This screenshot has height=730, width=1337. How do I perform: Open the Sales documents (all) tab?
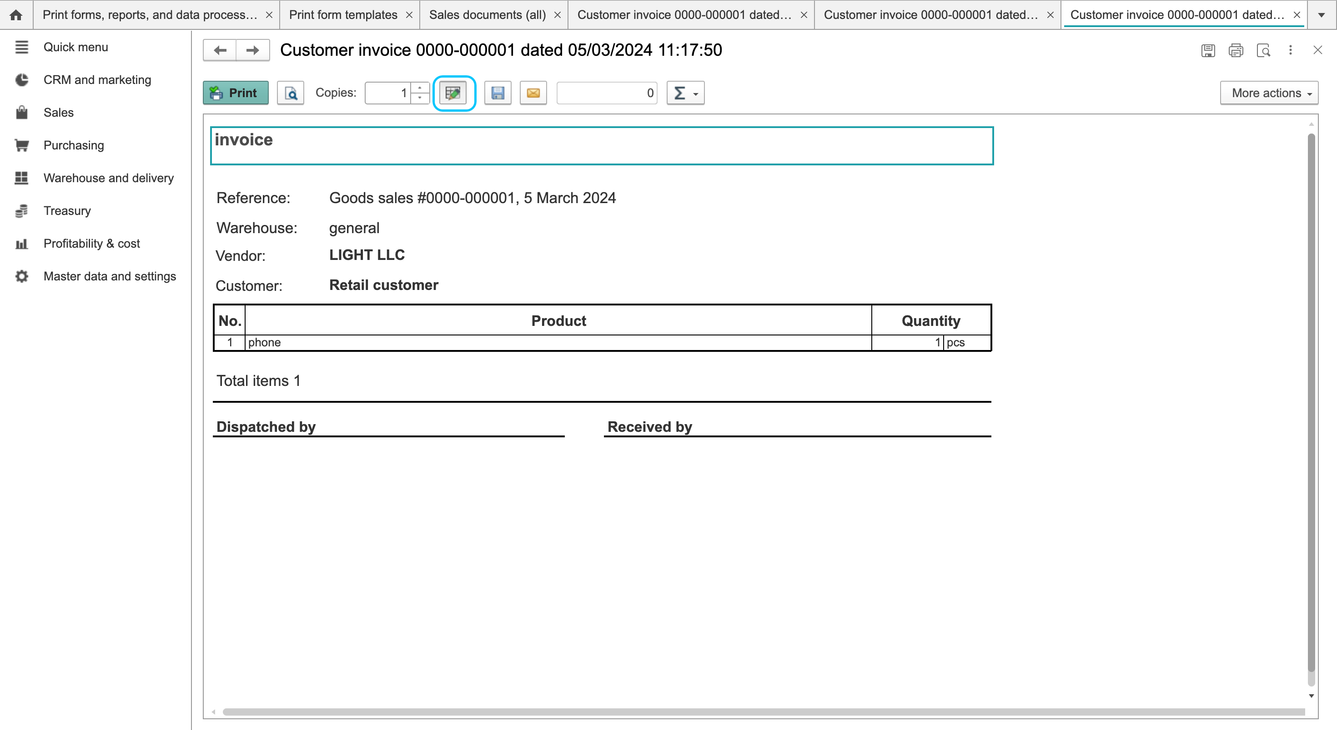[x=487, y=15]
